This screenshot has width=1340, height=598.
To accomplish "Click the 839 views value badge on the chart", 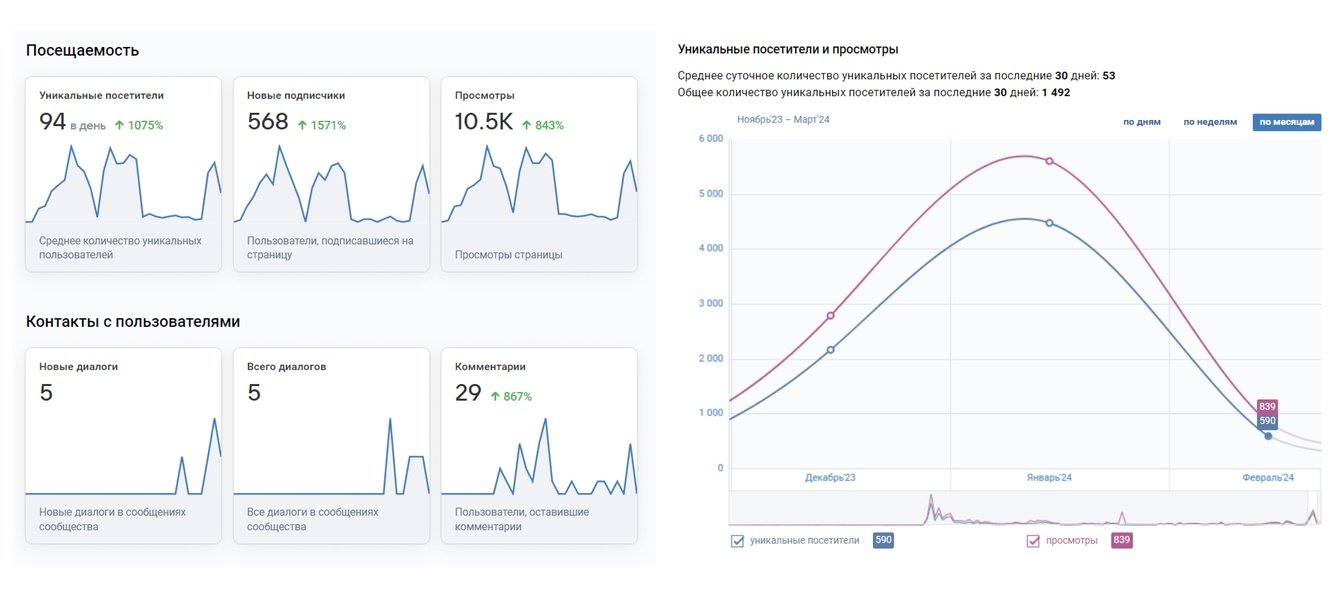I will coord(1268,406).
